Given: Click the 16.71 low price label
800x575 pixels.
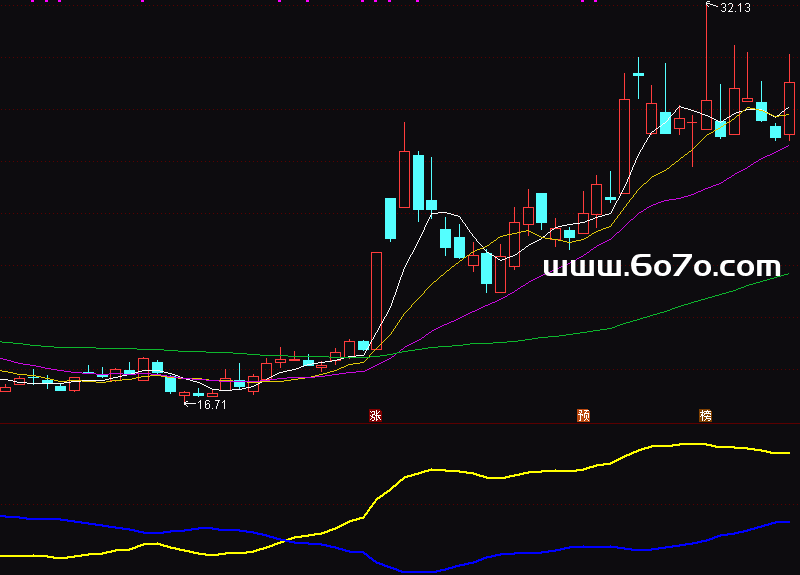Looking at the screenshot, I should (x=211, y=405).
